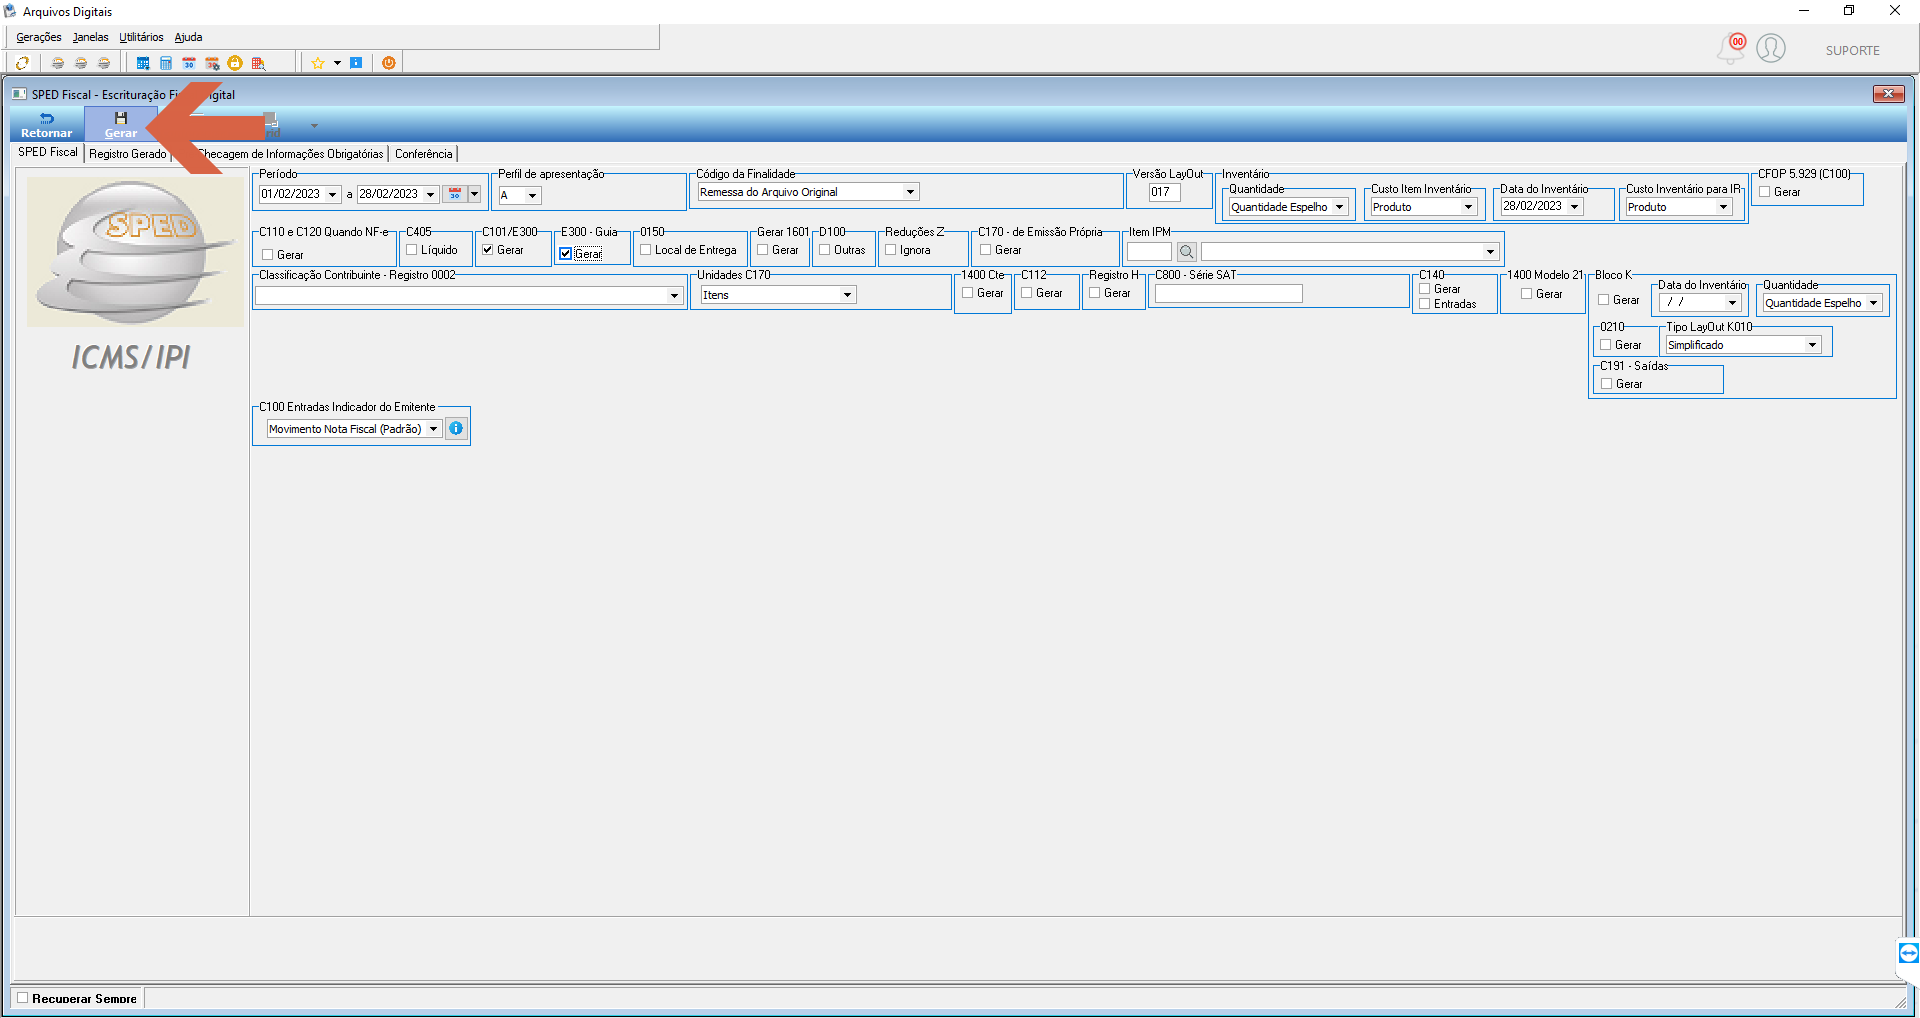This screenshot has height=1018, width=1920.
Task: Open the small dropdown arrow in window toolbar
Action: (x=314, y=126)
